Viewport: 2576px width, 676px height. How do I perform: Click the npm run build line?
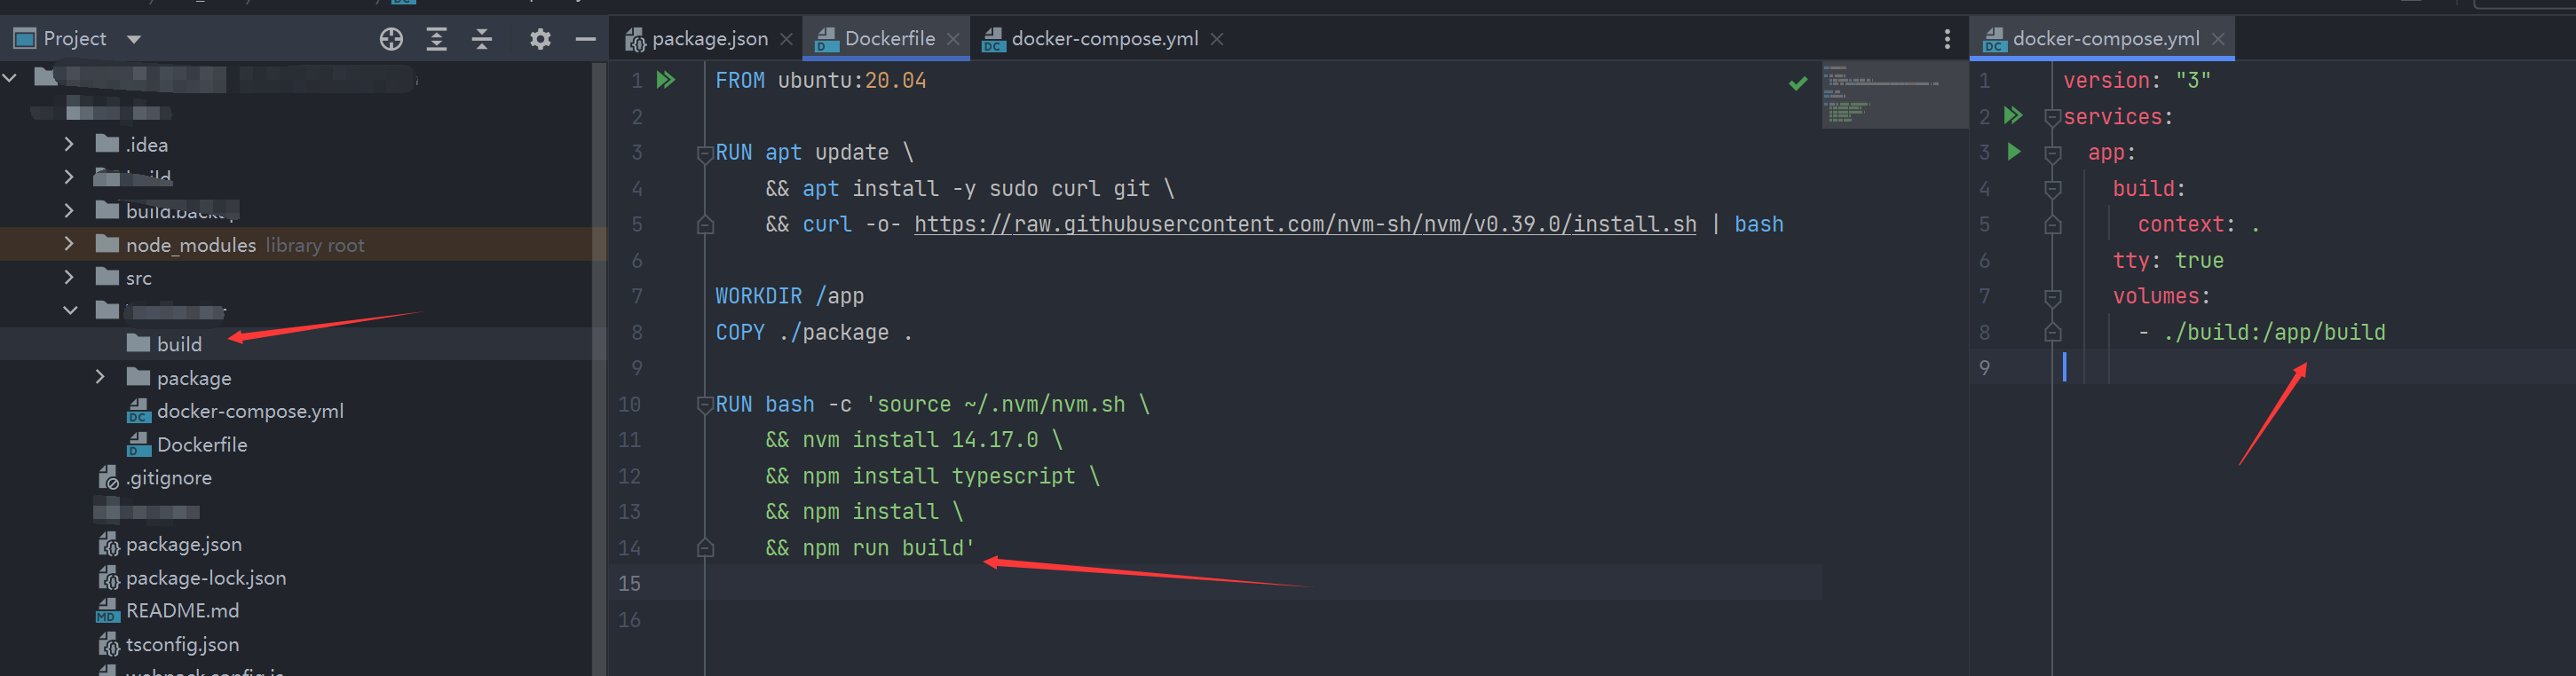[x=869, y=548]
